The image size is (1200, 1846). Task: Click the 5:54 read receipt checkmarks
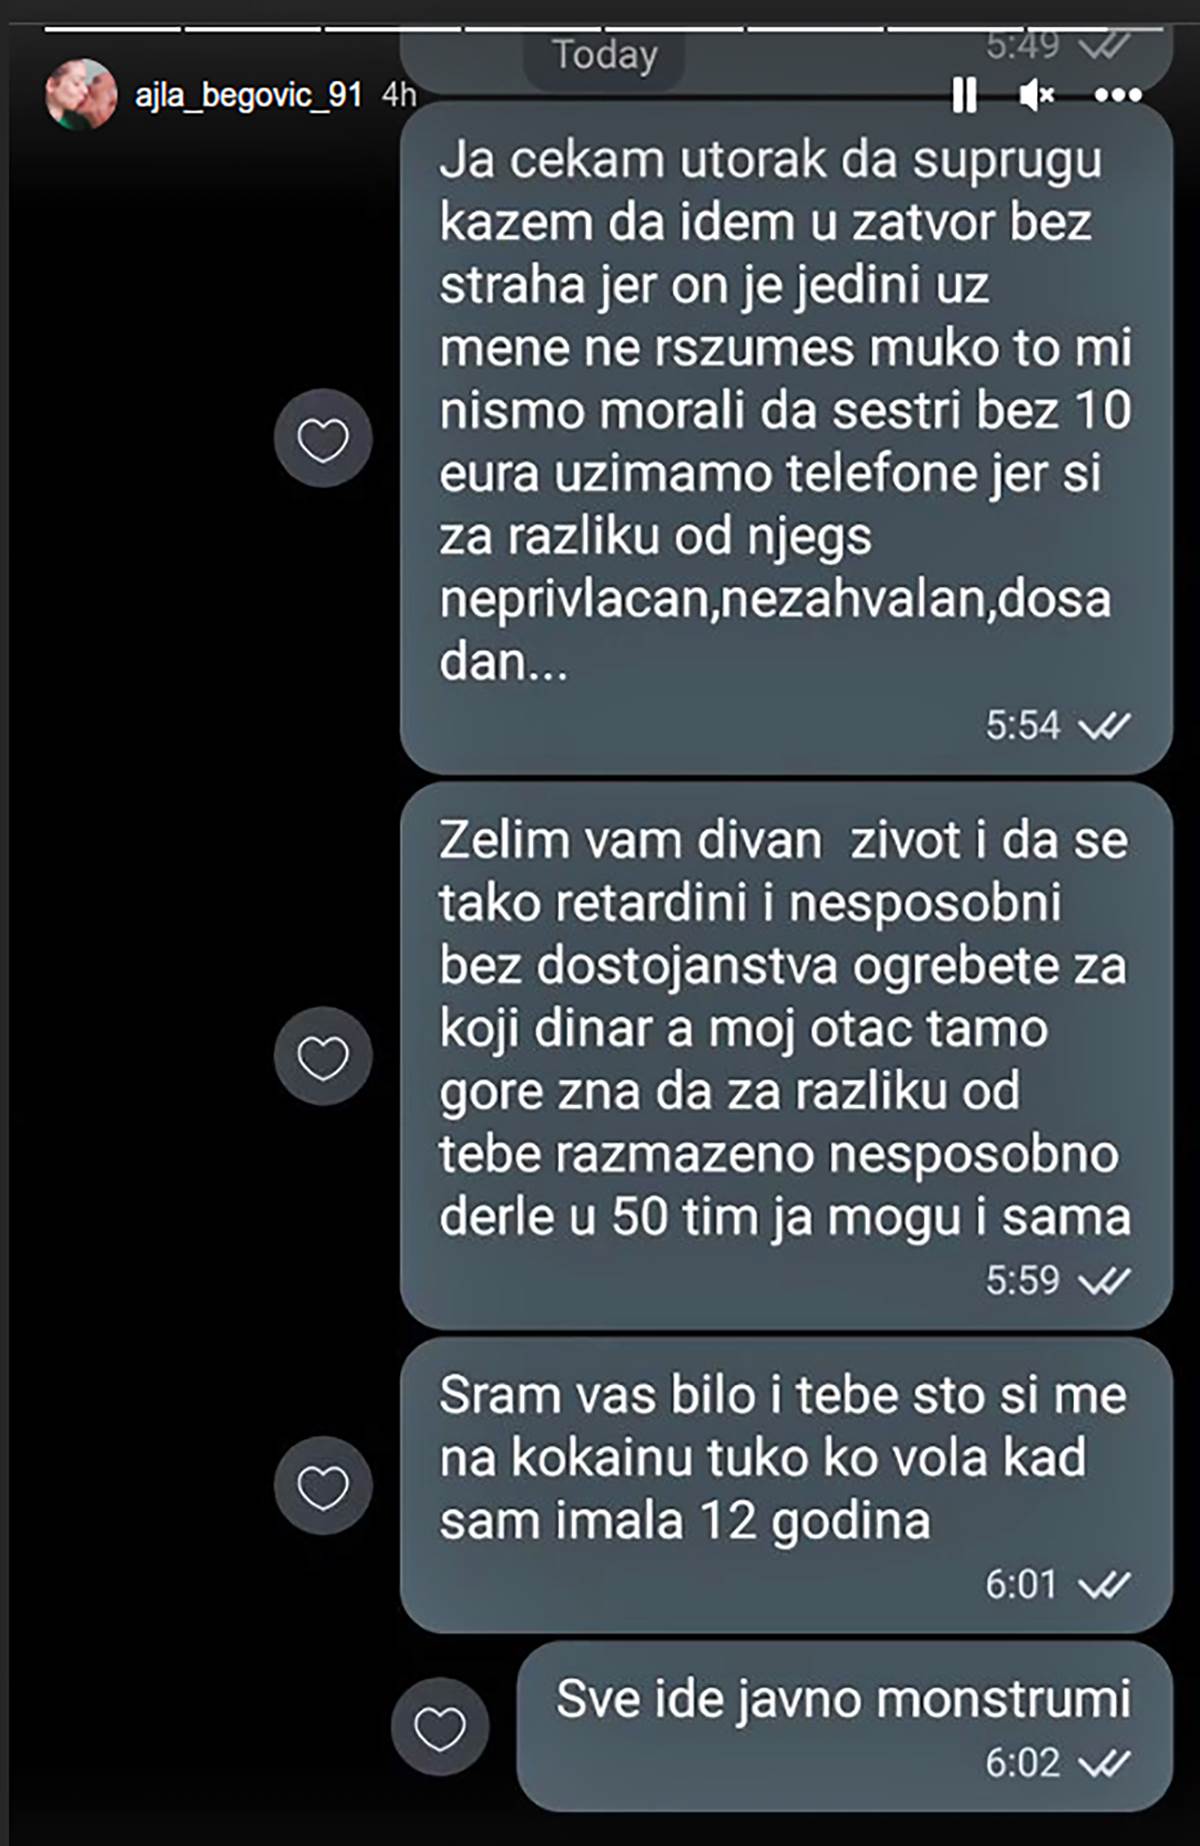pos(1105,725)
